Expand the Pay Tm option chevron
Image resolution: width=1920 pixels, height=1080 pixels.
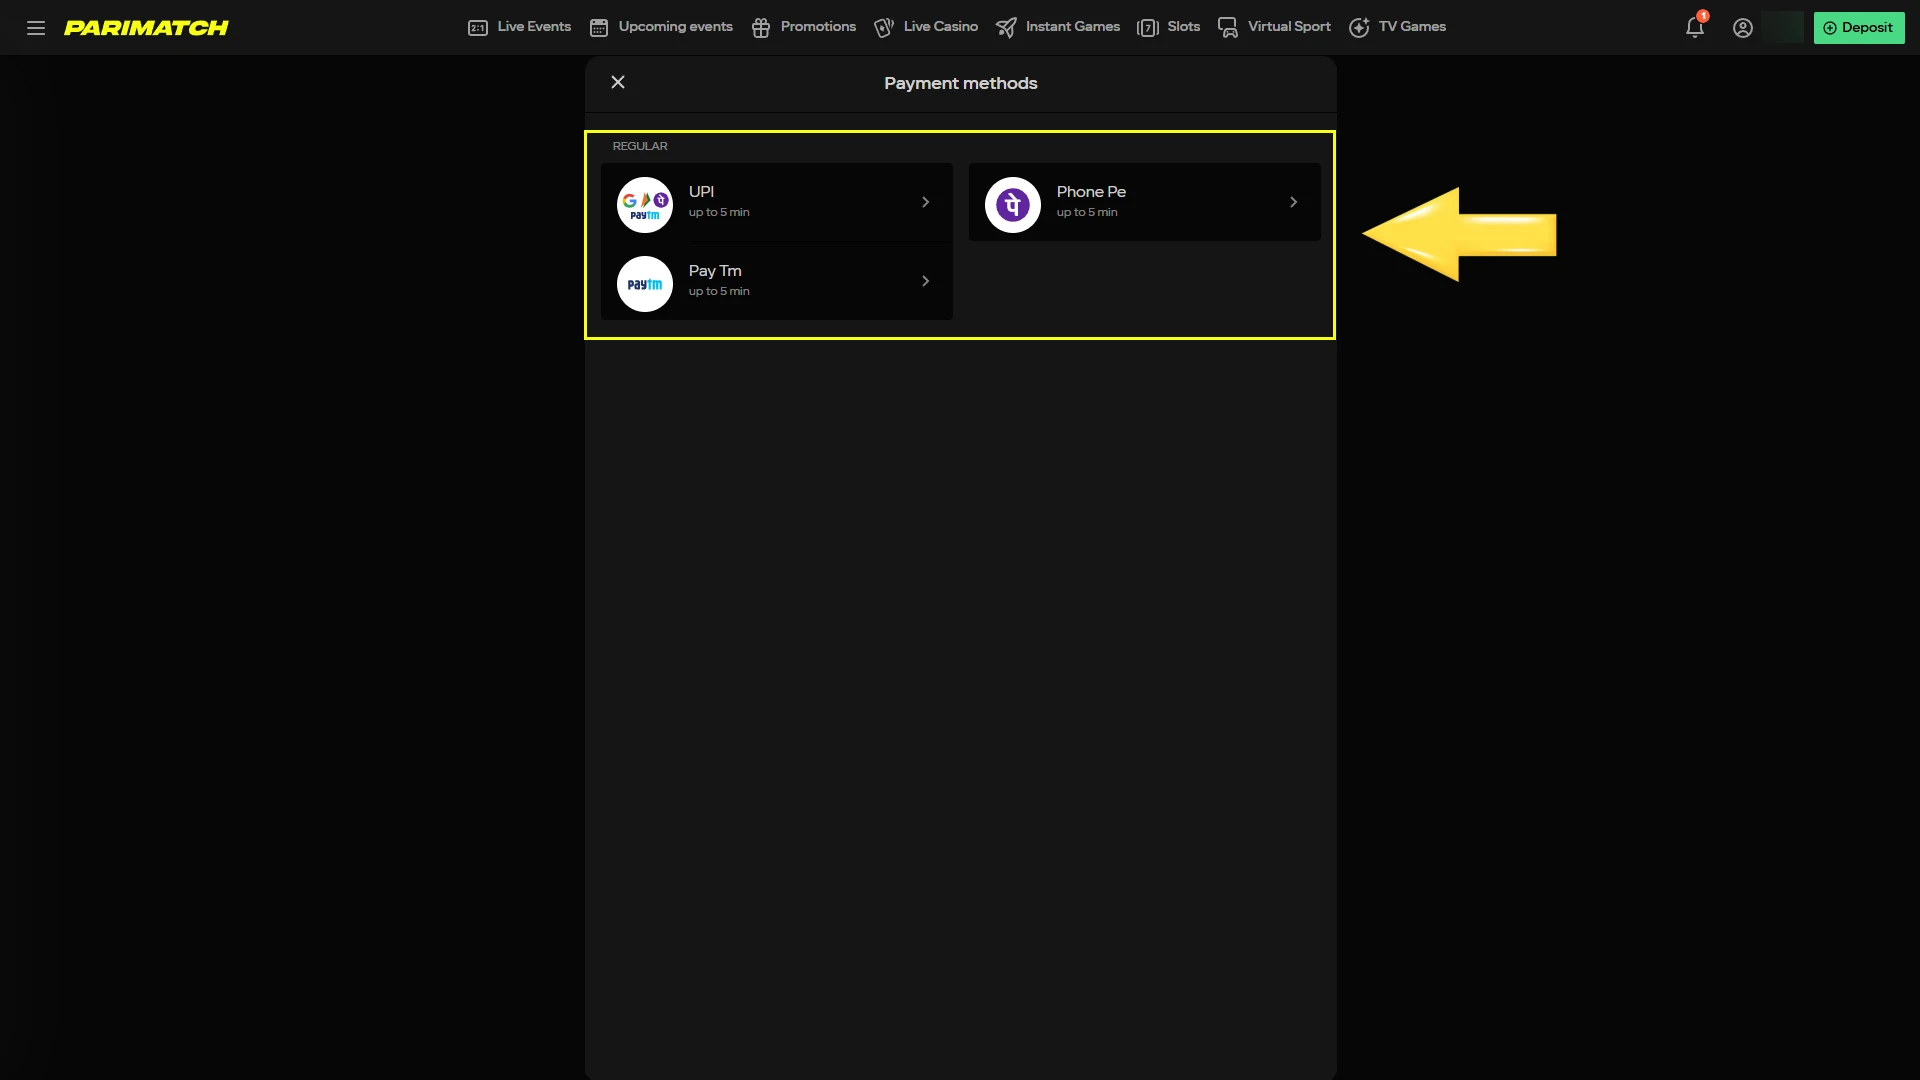pyautogui.click(x=925, y=281)
